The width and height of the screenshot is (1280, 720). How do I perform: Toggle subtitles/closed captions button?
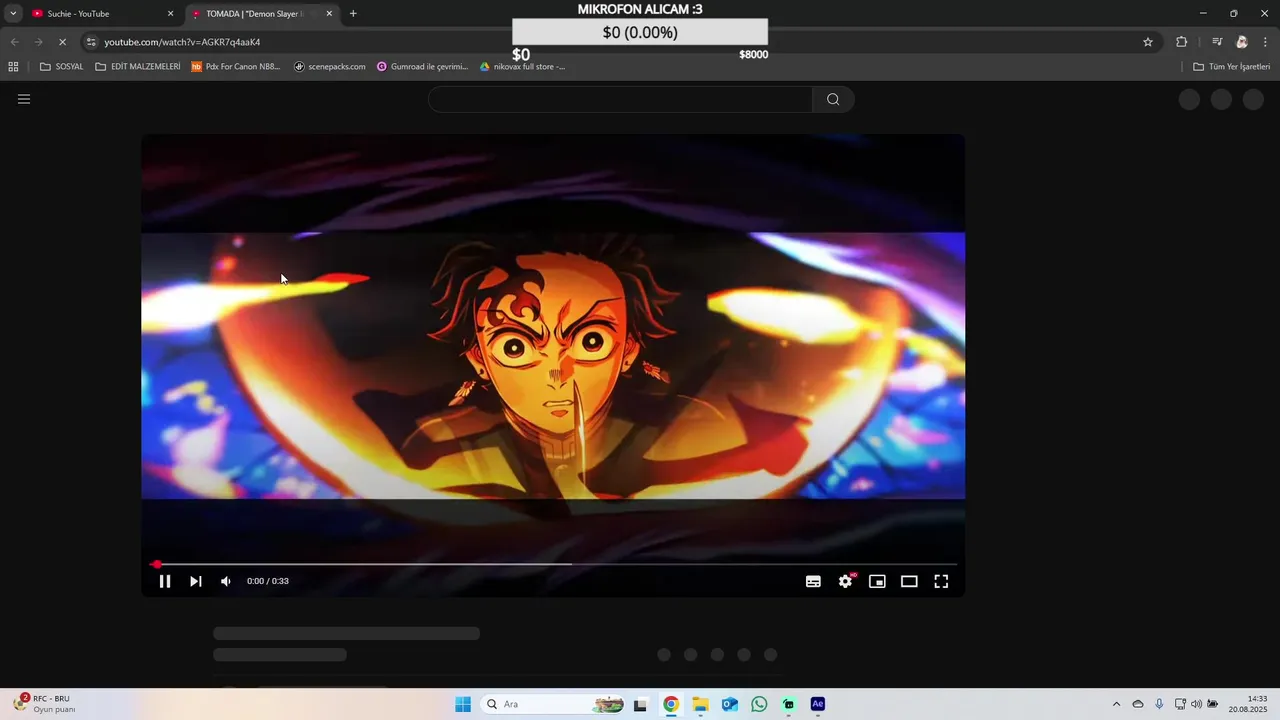click(x=814, y=581)
